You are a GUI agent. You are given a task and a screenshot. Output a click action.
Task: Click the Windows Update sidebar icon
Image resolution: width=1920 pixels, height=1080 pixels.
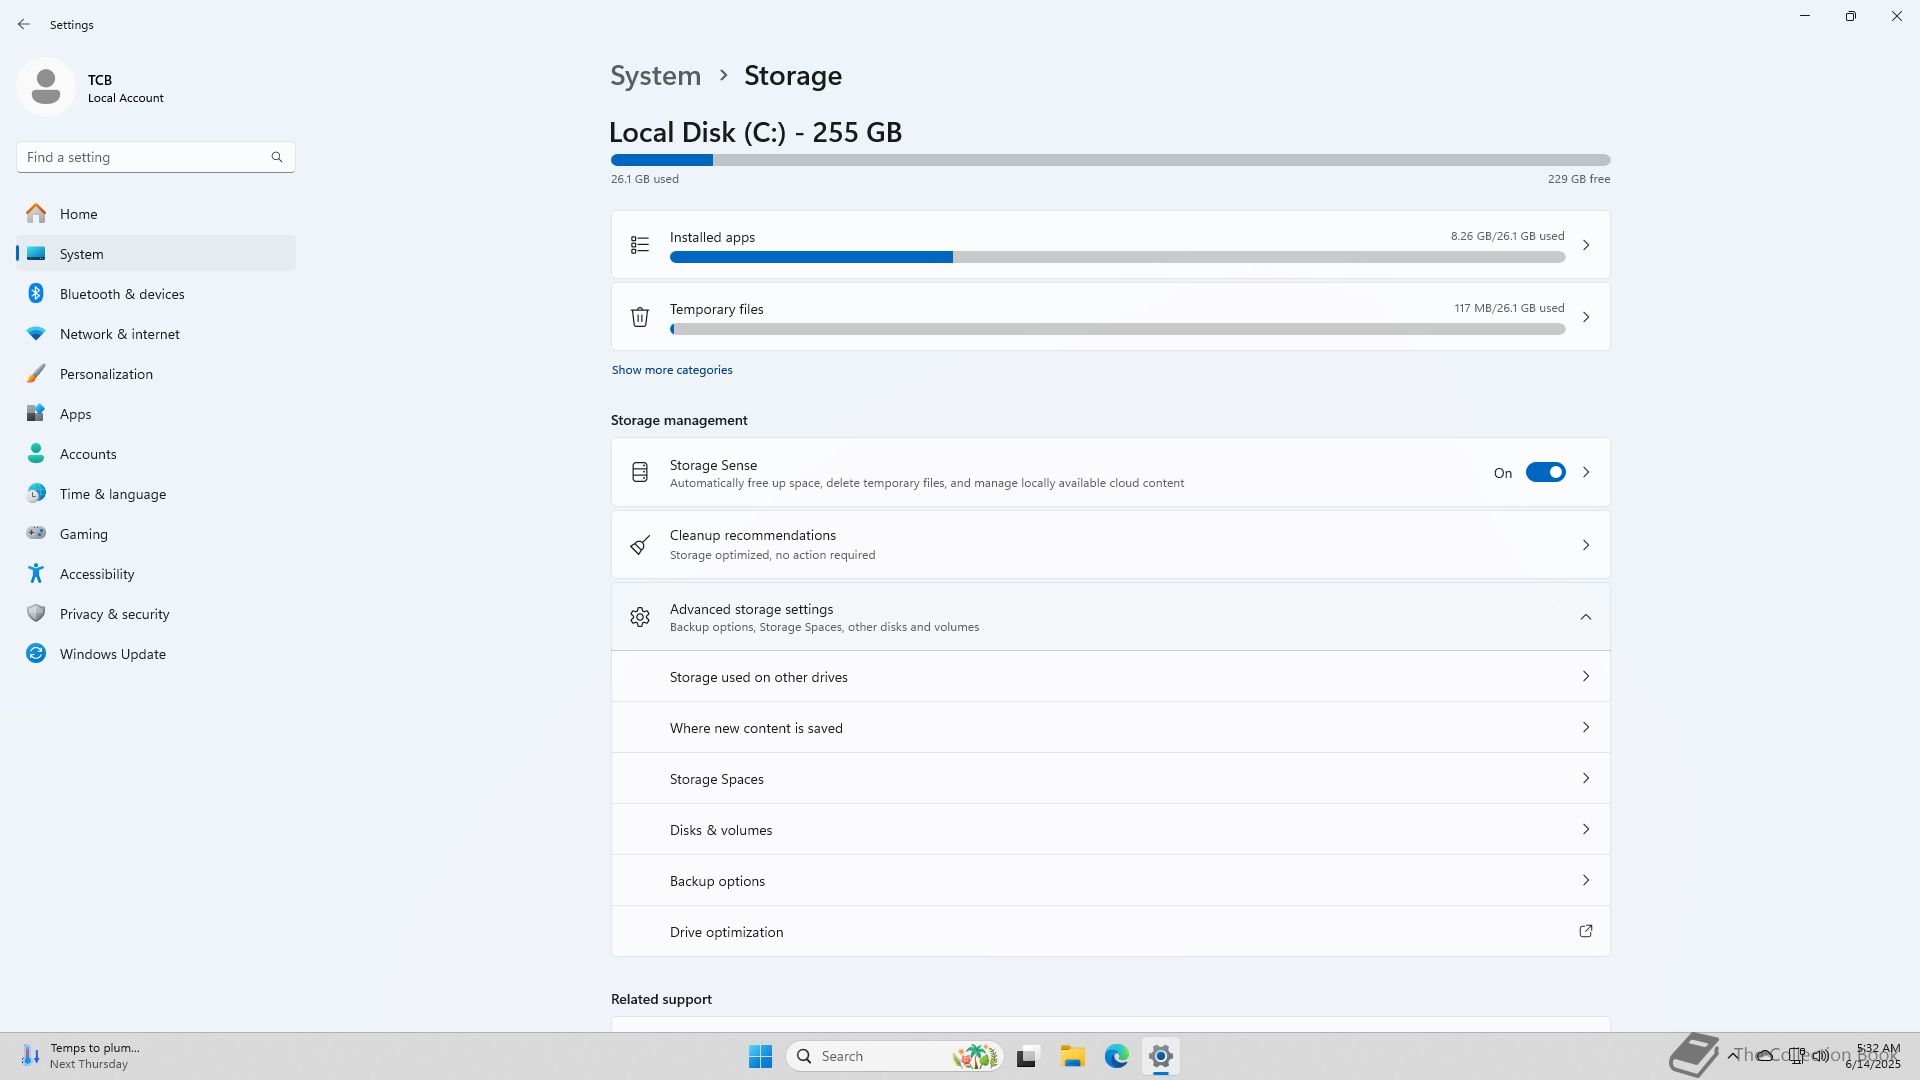coord(36,654)
